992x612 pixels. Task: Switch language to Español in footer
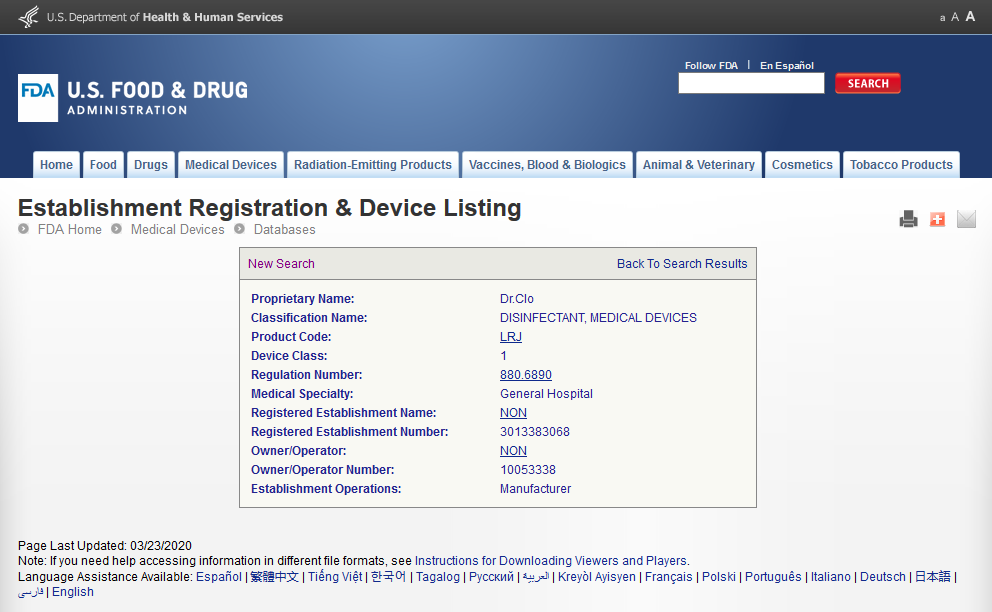click(x=219, y=577)
